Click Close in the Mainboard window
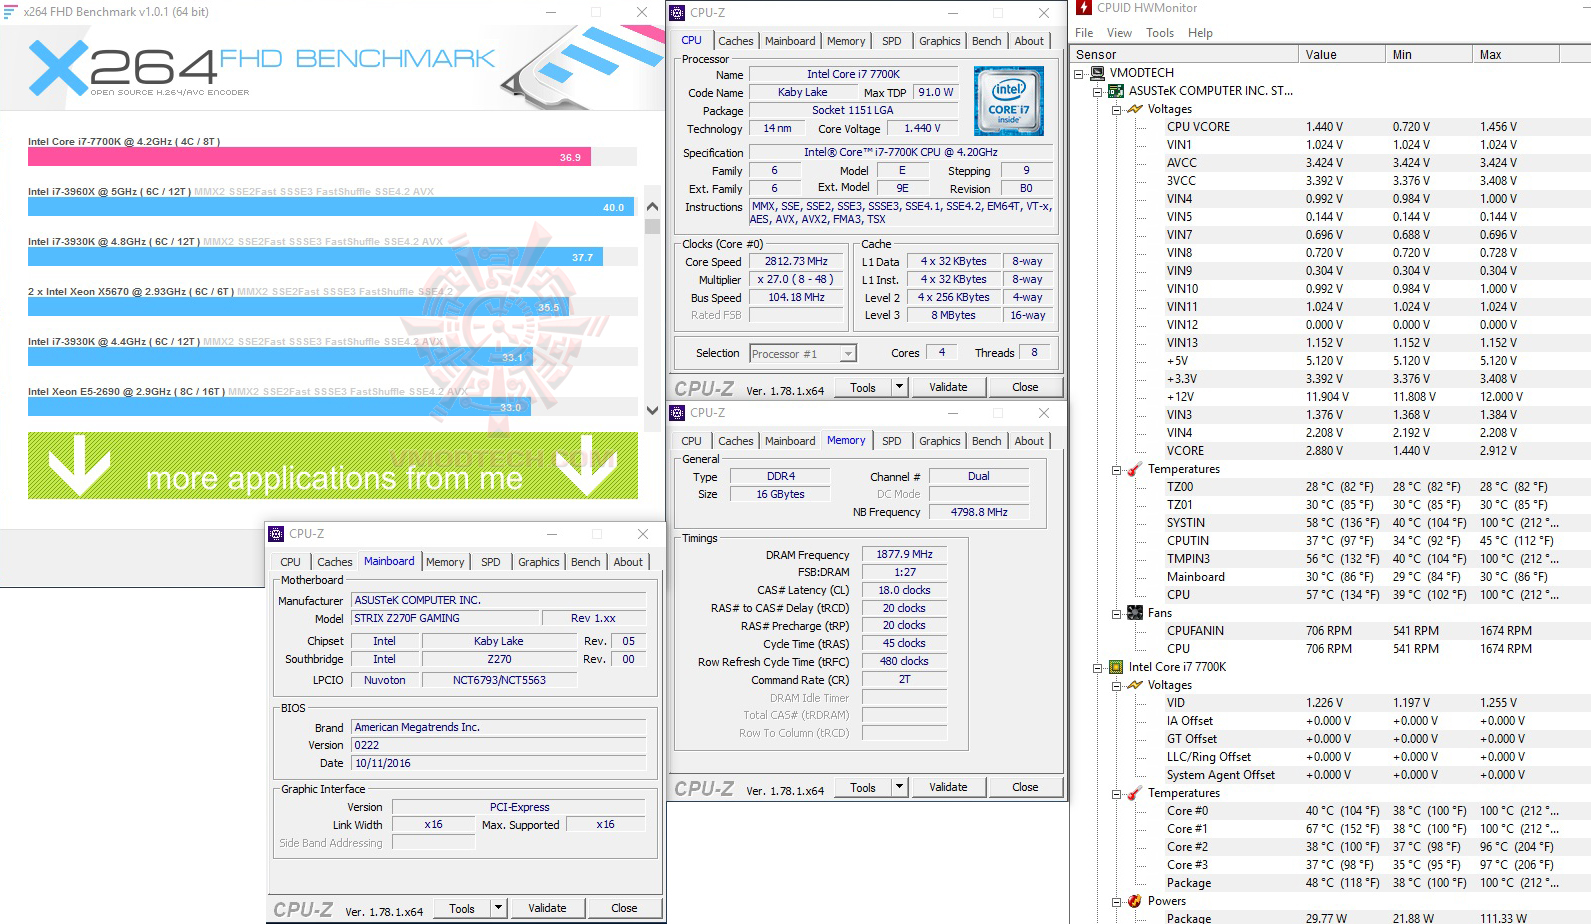The width and height of the screenshot is (1591, 924). coord(624,908)
